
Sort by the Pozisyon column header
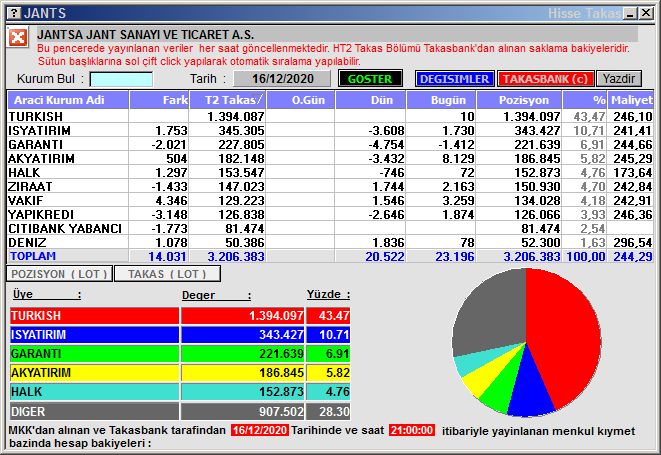519,100
